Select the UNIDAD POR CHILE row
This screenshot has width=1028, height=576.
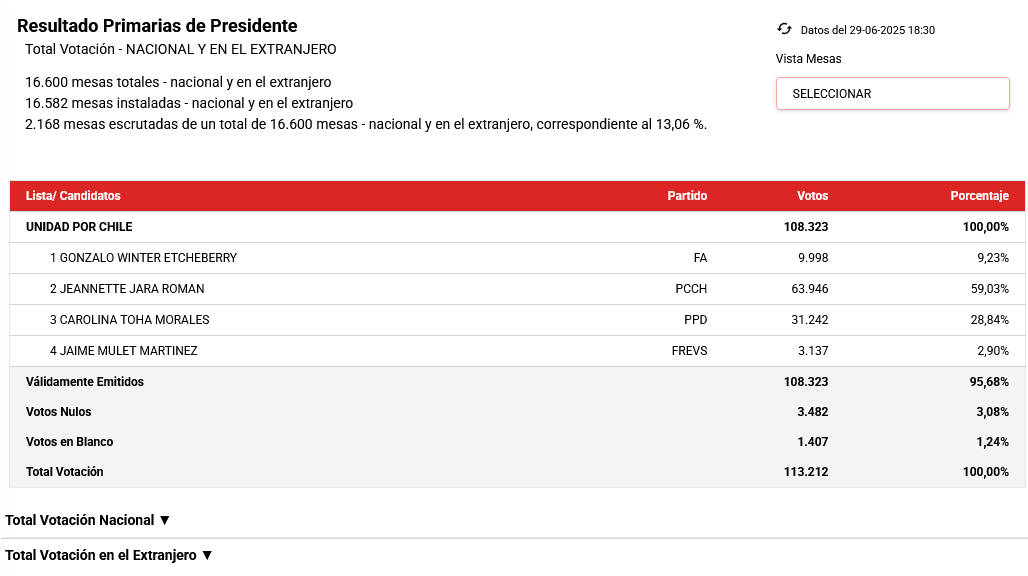click(x=517, y=227)
